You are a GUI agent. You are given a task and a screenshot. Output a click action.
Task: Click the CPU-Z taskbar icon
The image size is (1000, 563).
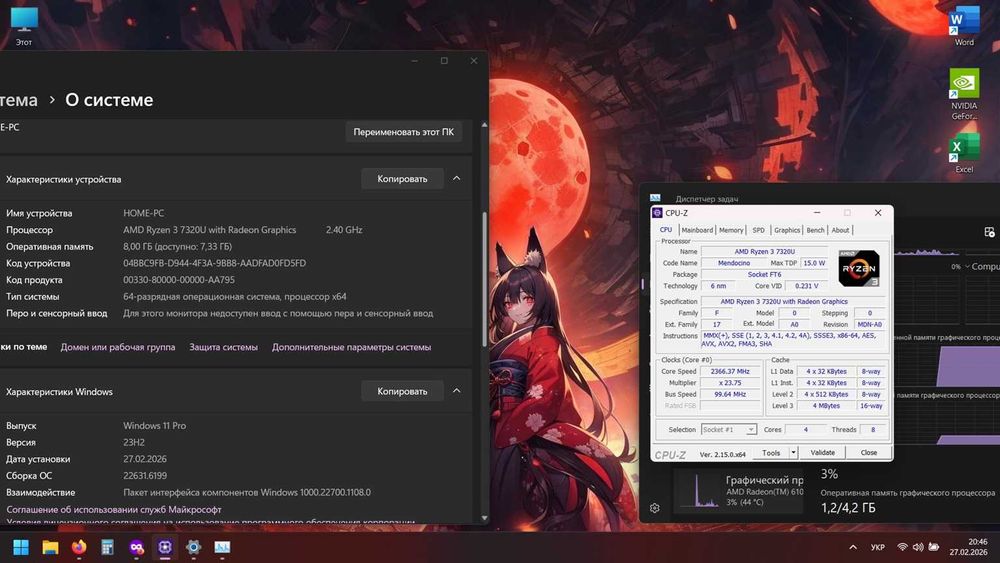165,547
